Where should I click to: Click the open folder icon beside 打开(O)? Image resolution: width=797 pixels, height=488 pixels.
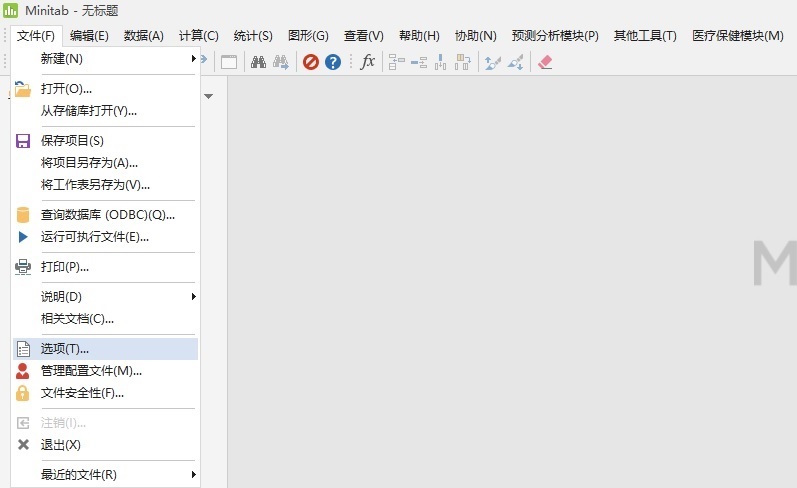[22, 88]
